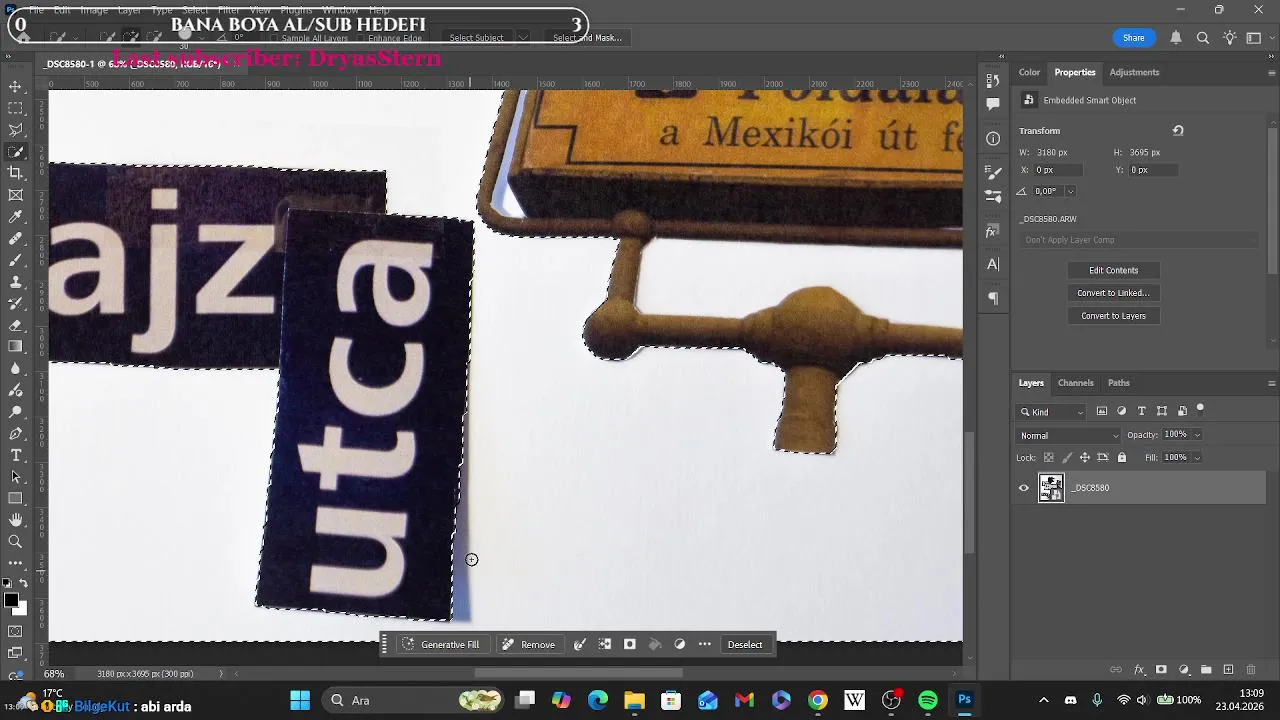Toggle the smart object layer filter

pyautogui.click(x=1183, y=411)
